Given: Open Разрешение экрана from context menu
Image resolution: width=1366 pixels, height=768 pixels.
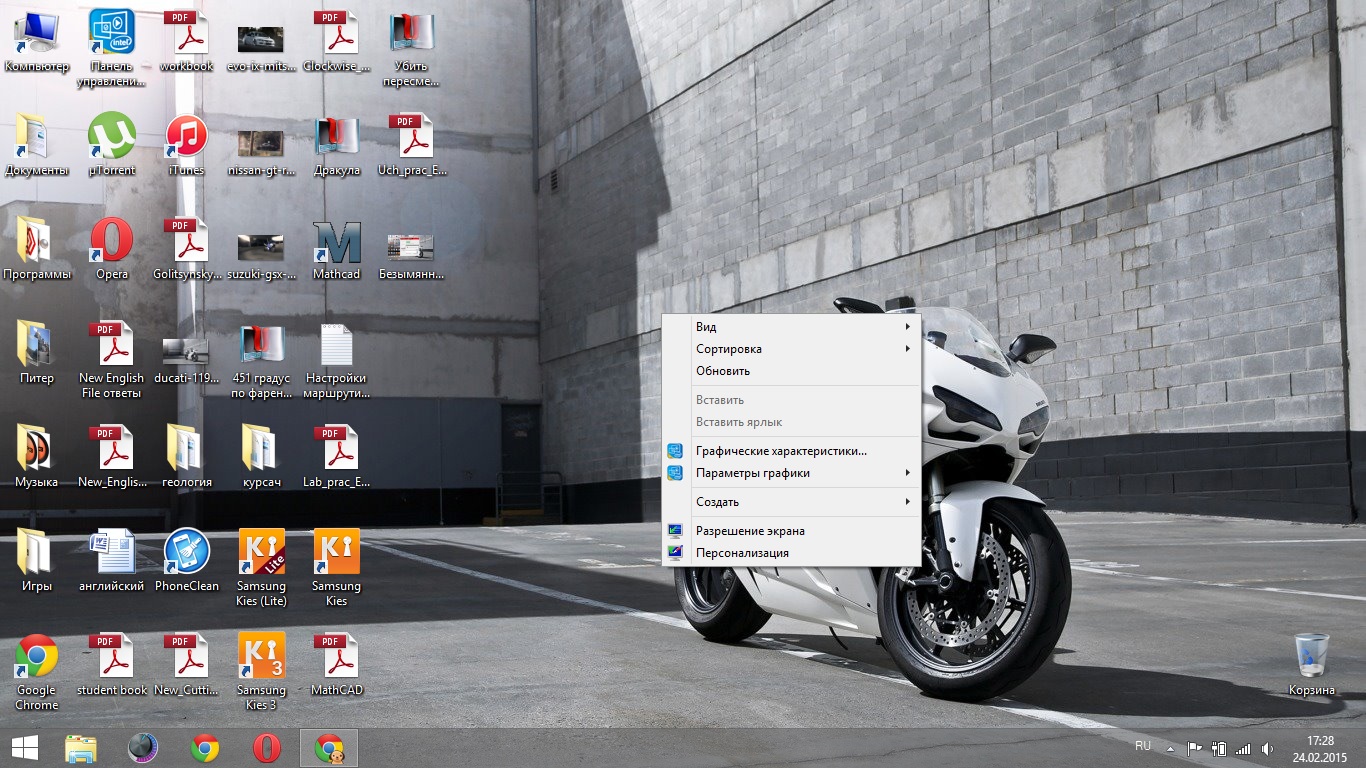Looking at the screenshot, I should pyautogui.click(x=791, y=531).
